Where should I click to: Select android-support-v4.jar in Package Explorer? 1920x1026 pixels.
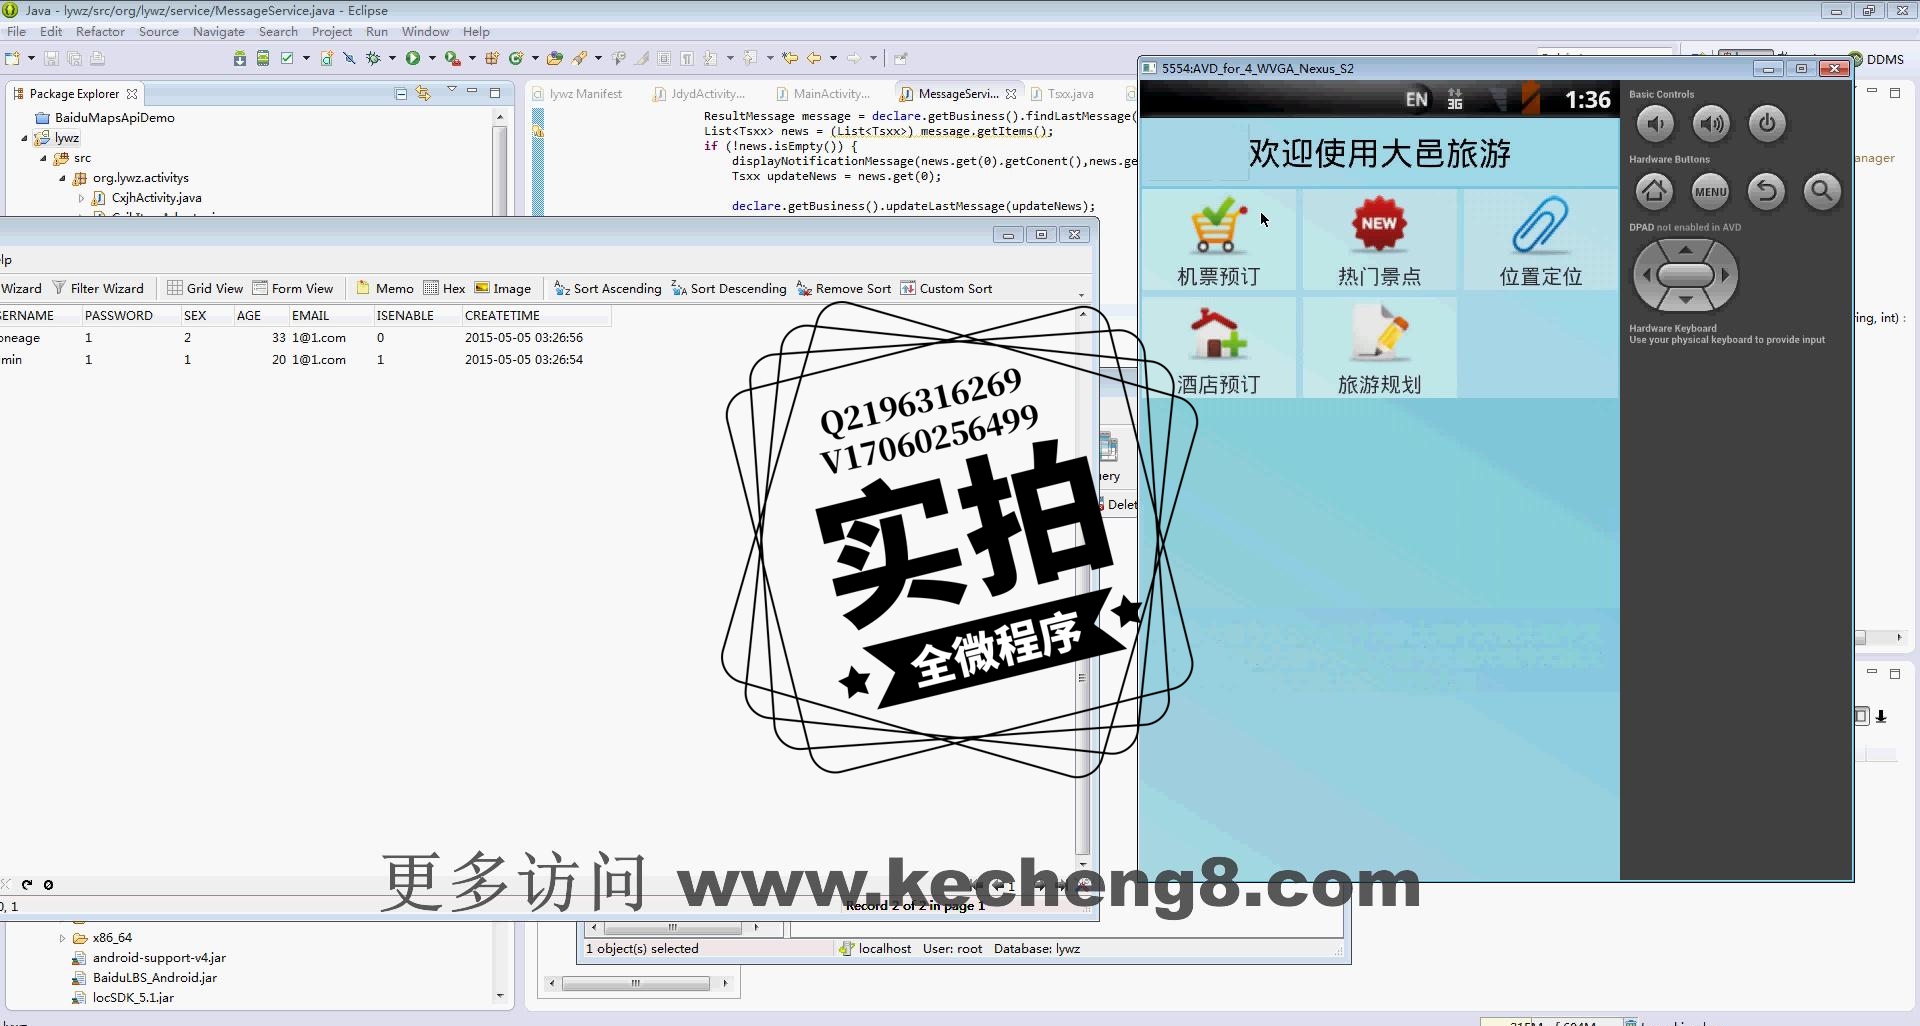pyautogui.click(x=149, y=958)
